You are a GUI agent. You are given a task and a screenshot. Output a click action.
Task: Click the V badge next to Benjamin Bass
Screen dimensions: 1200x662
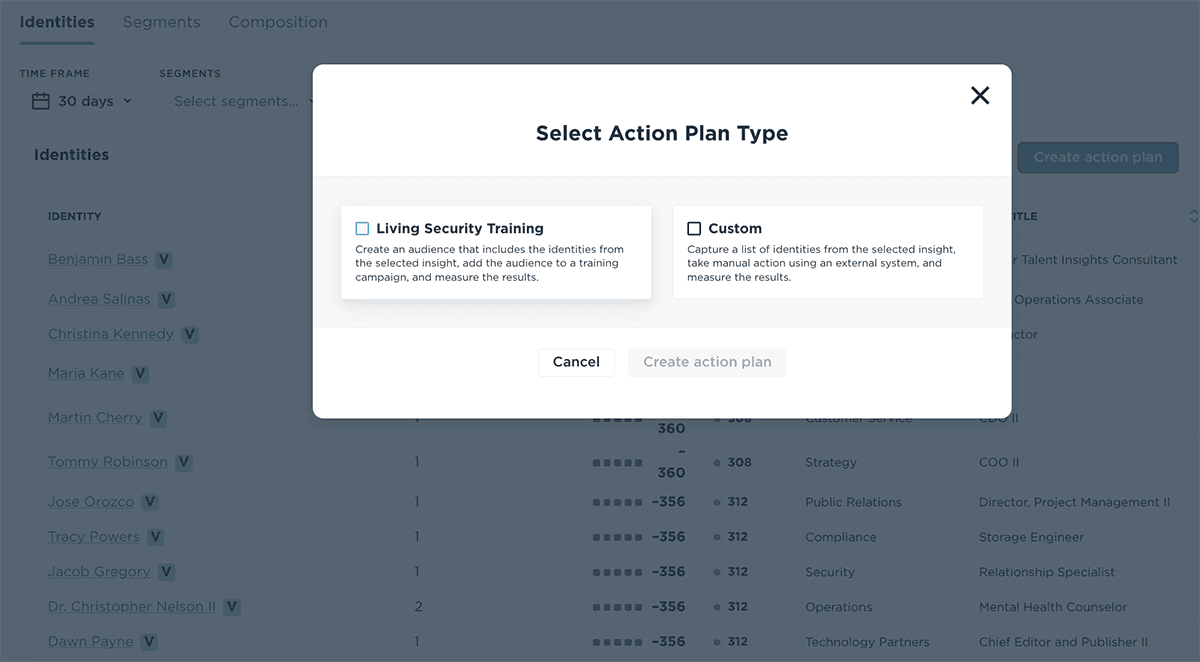pos(164,259)
